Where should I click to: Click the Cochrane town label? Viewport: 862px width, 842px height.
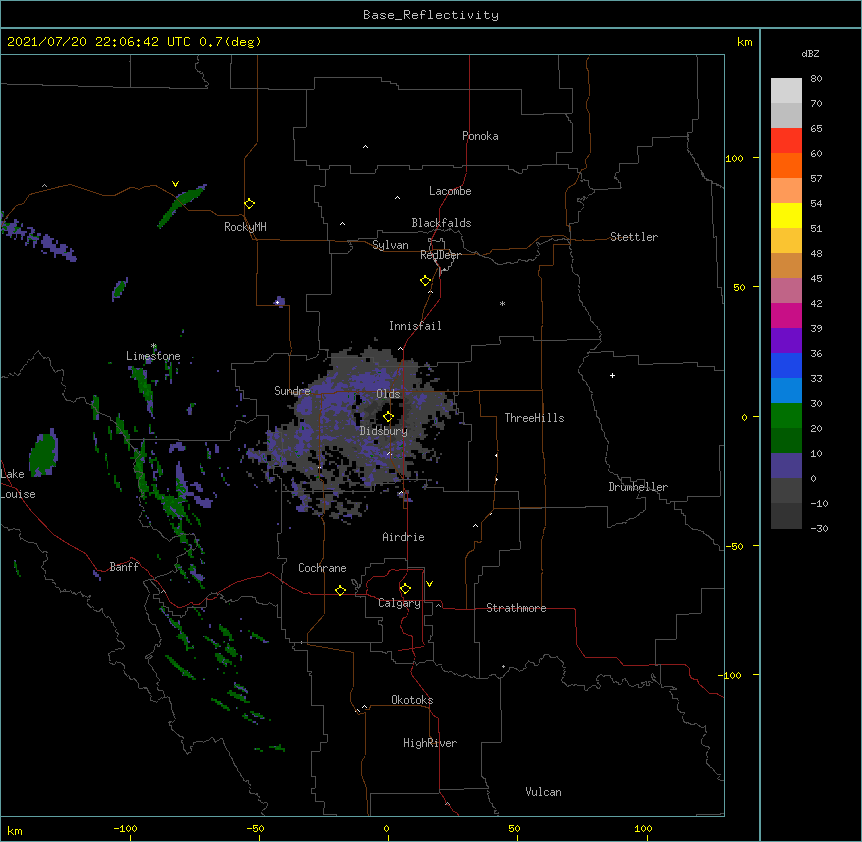322,568
